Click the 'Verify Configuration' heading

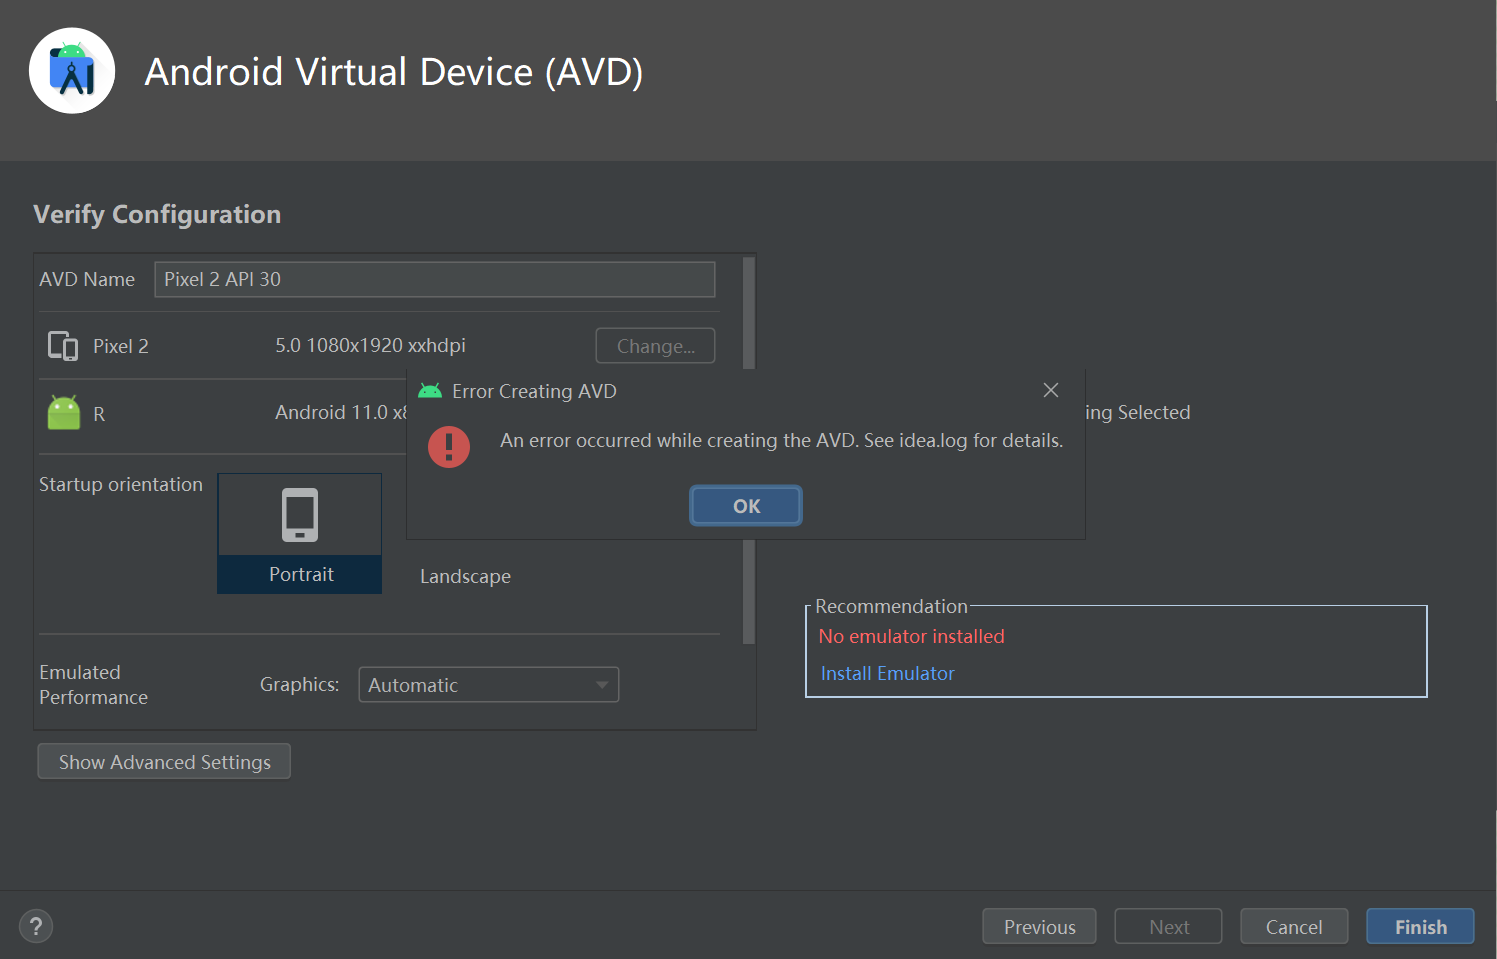coord(157,214)
